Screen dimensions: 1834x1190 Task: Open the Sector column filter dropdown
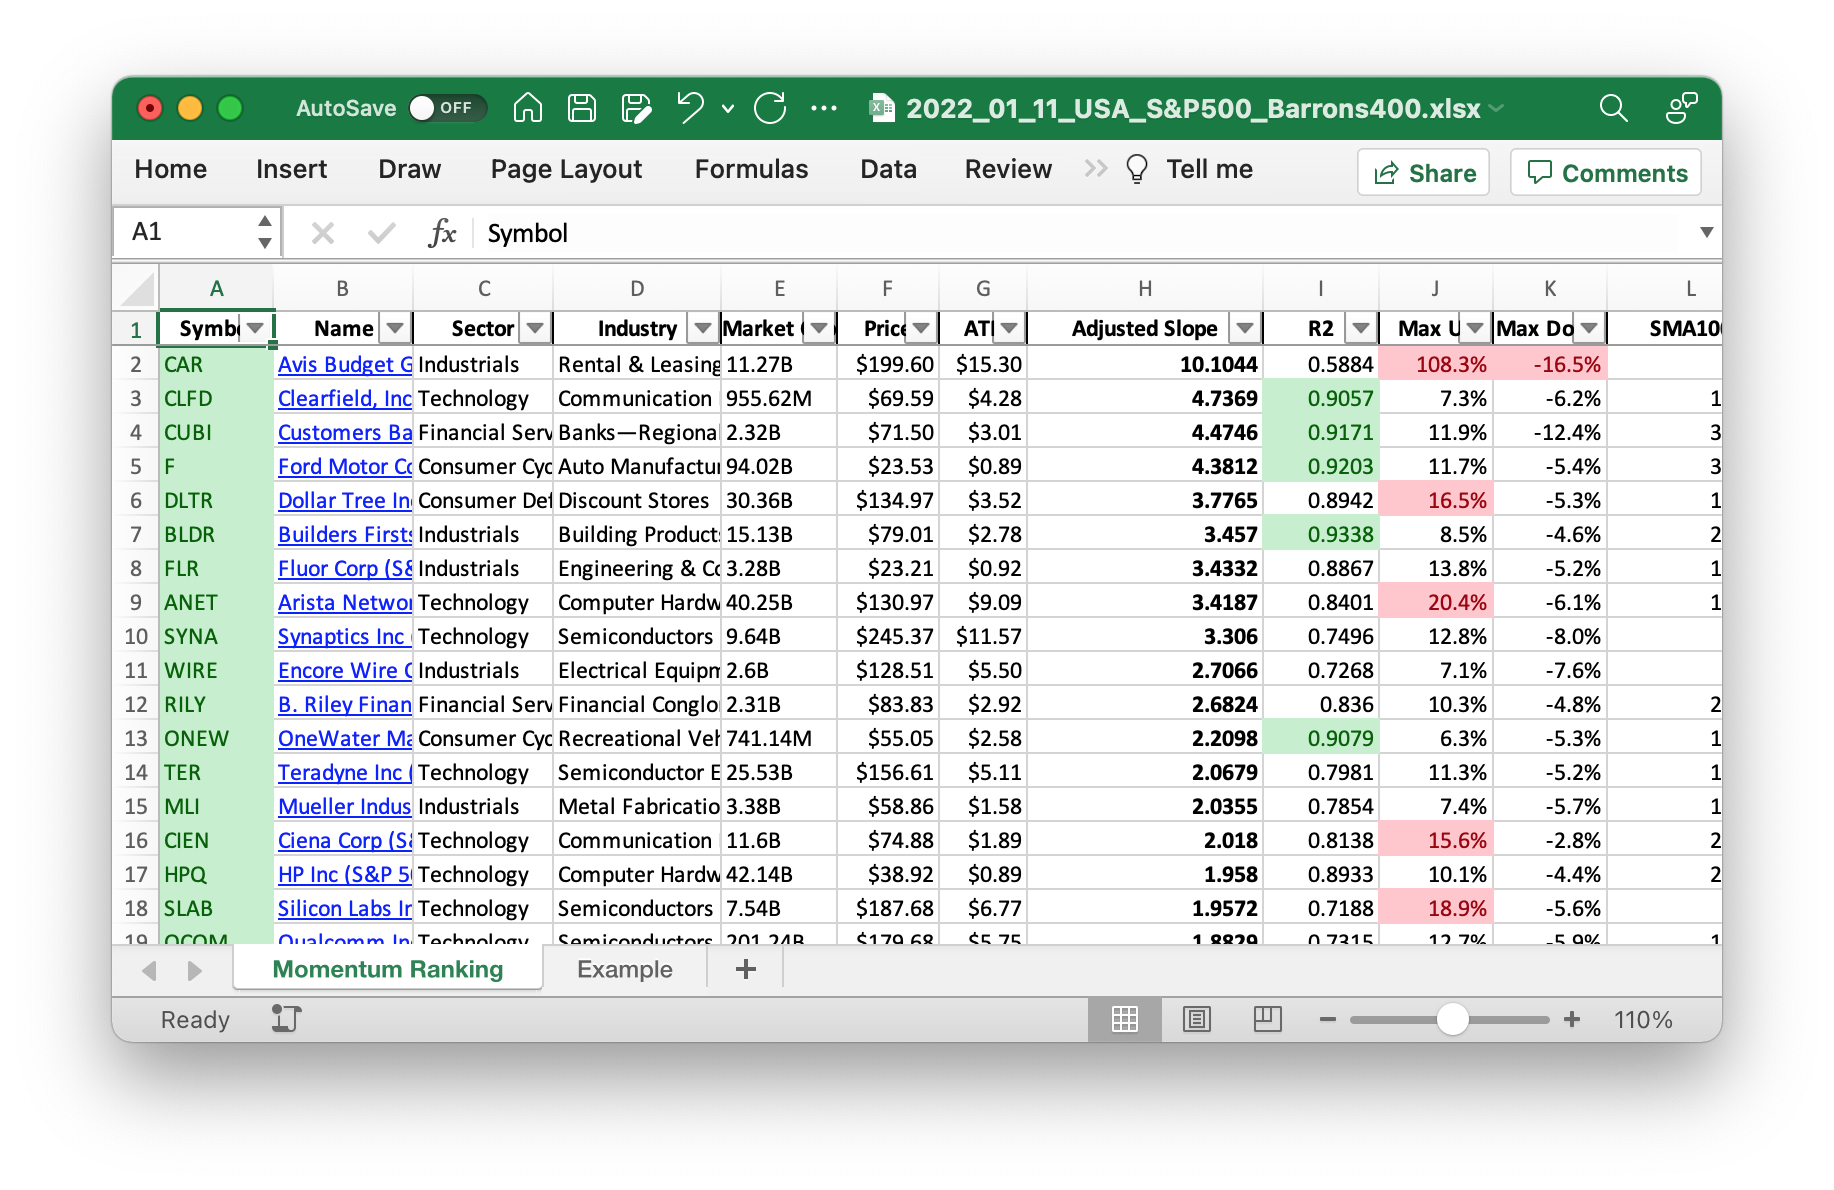pos(535,328)
